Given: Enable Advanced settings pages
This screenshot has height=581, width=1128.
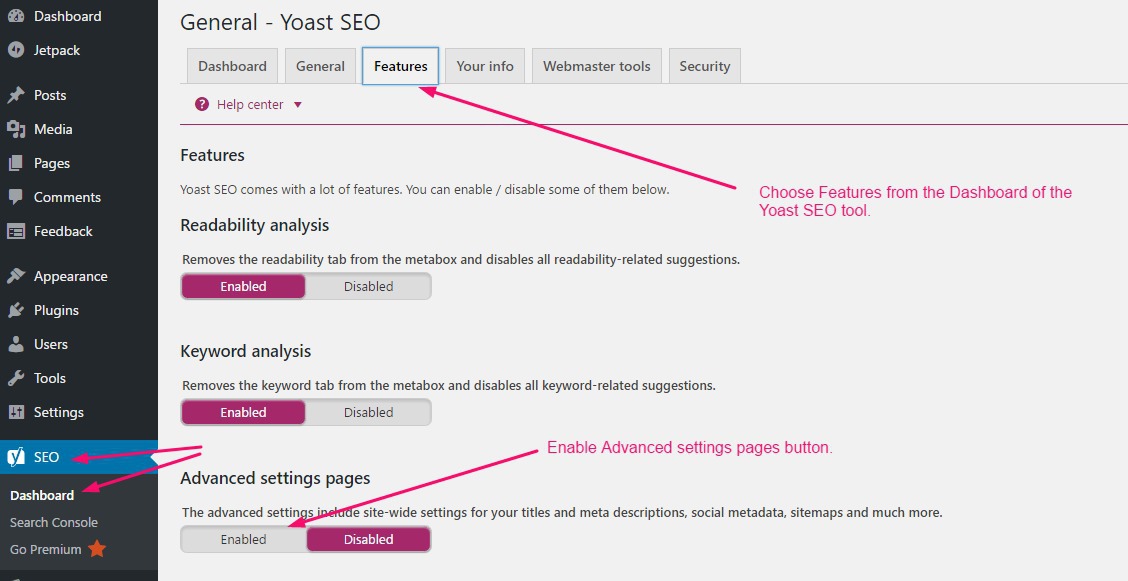Looking at the screenshot, I should coord(243,539).
